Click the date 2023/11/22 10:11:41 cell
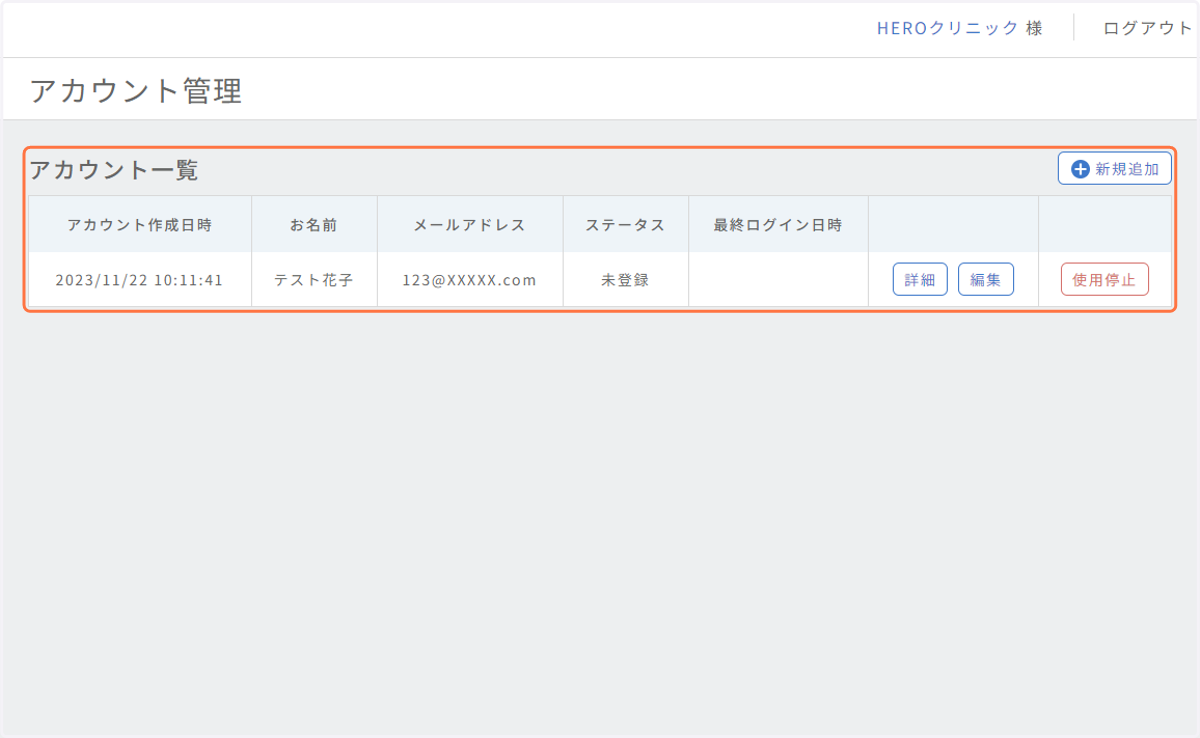1200x738 pixels. coord(140,280)
